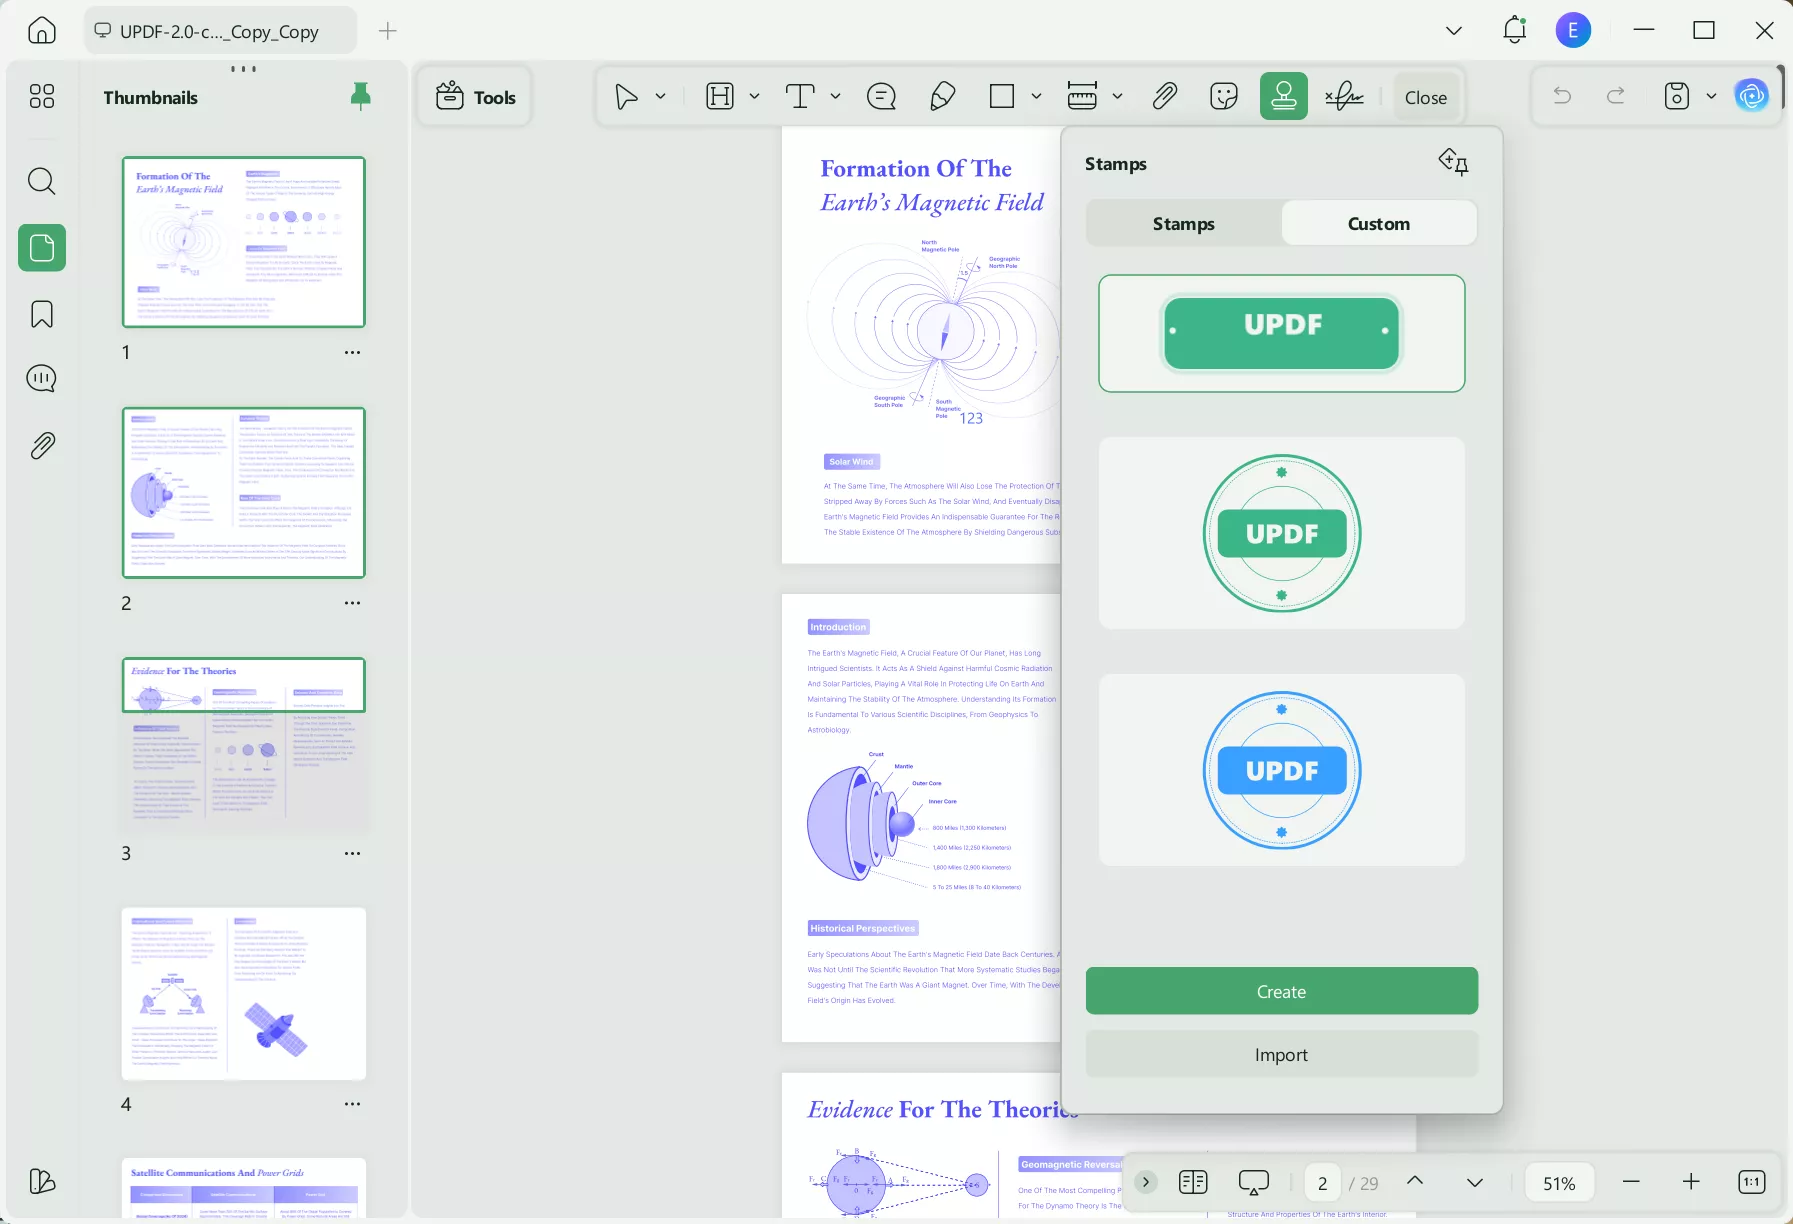Select the pencil drawing tool
This screenshot has width=1793, height=1224.
coord(942,97)
